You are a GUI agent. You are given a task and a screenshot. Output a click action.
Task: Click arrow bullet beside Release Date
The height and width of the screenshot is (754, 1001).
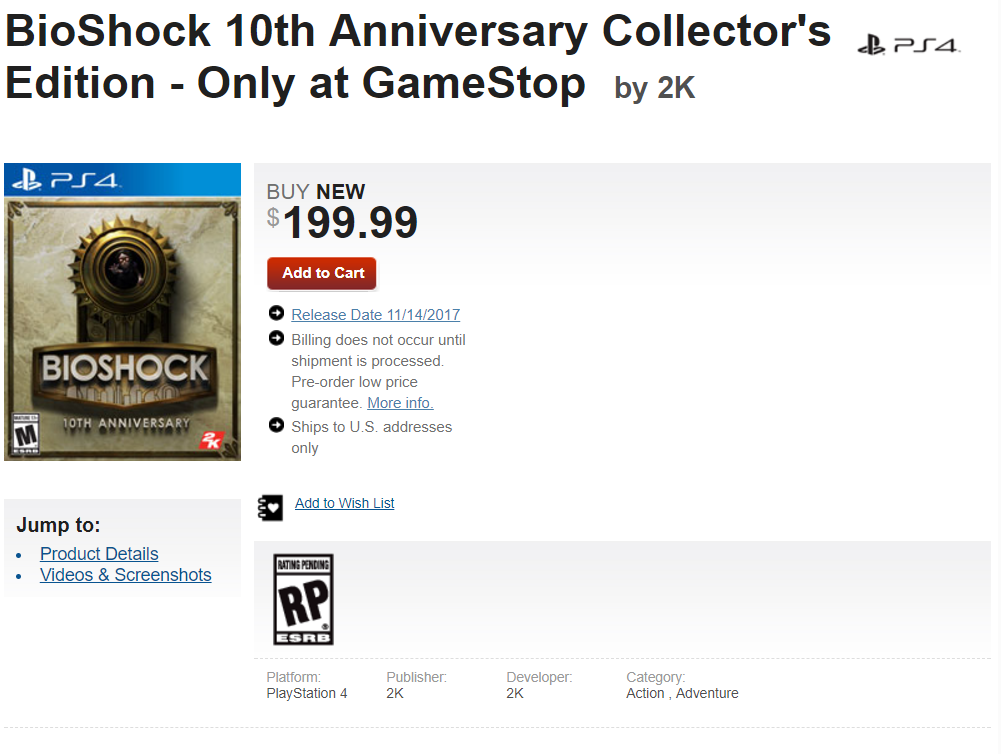[x=277, y=314]
